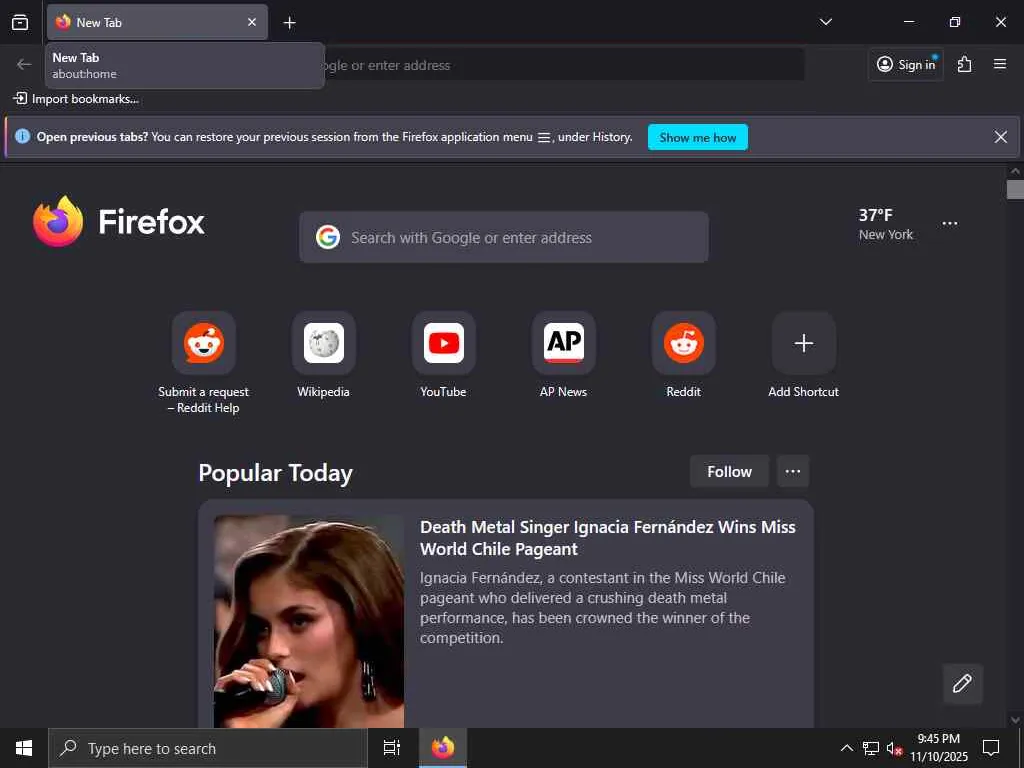This screenshot has width=1024, height=768.
Task: Open the Action Center notifications icon
Action: [991, 748]
